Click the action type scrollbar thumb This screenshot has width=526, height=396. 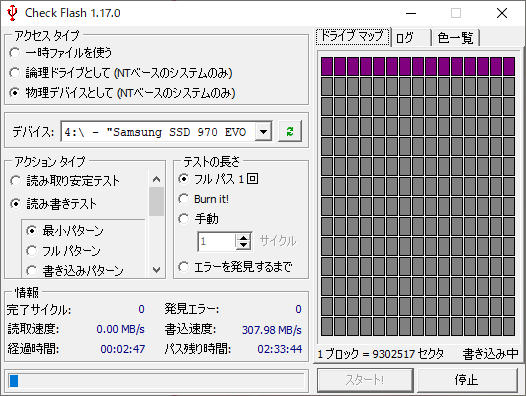pyautogui.click(x=156, y=201)
